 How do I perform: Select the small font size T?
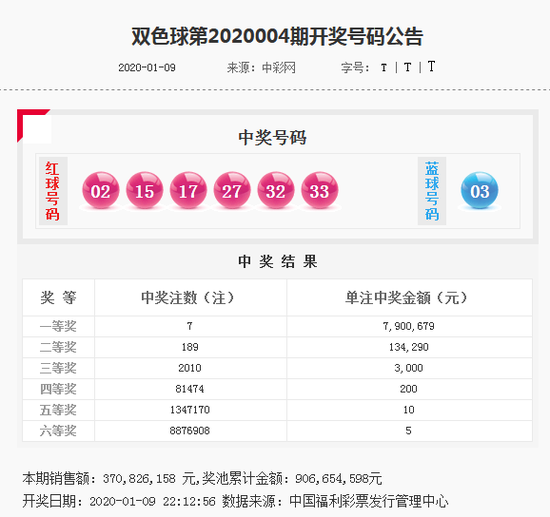click(384, 67)
